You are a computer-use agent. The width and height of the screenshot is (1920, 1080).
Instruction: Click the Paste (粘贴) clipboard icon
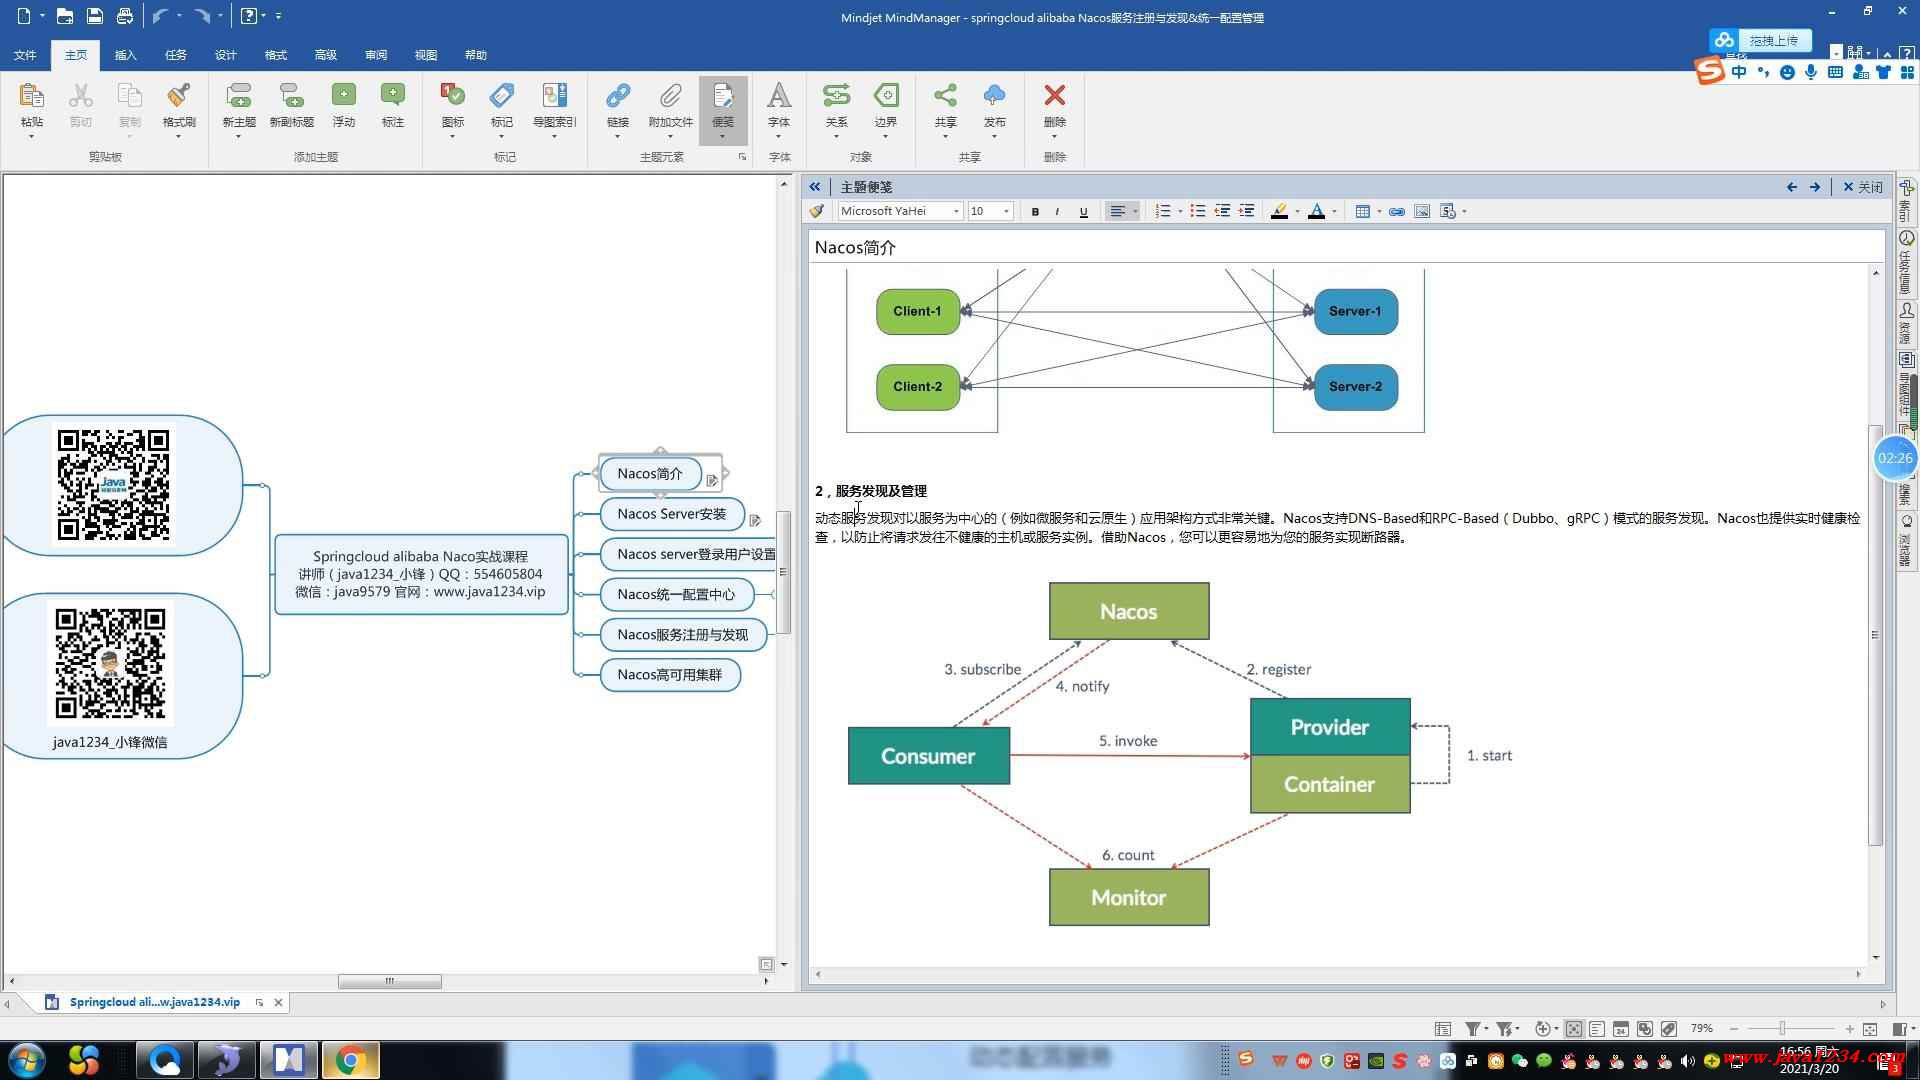31,96
